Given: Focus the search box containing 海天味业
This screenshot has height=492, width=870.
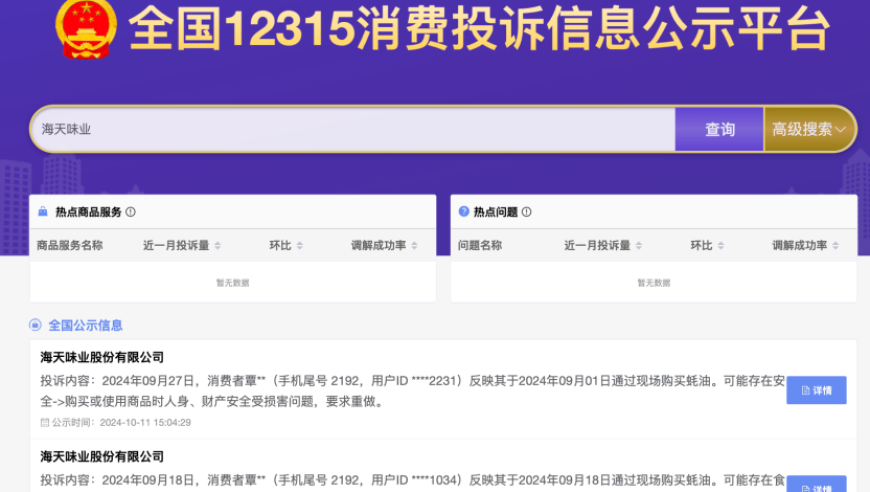Looking at the screenshot, I should coord(353,129).
